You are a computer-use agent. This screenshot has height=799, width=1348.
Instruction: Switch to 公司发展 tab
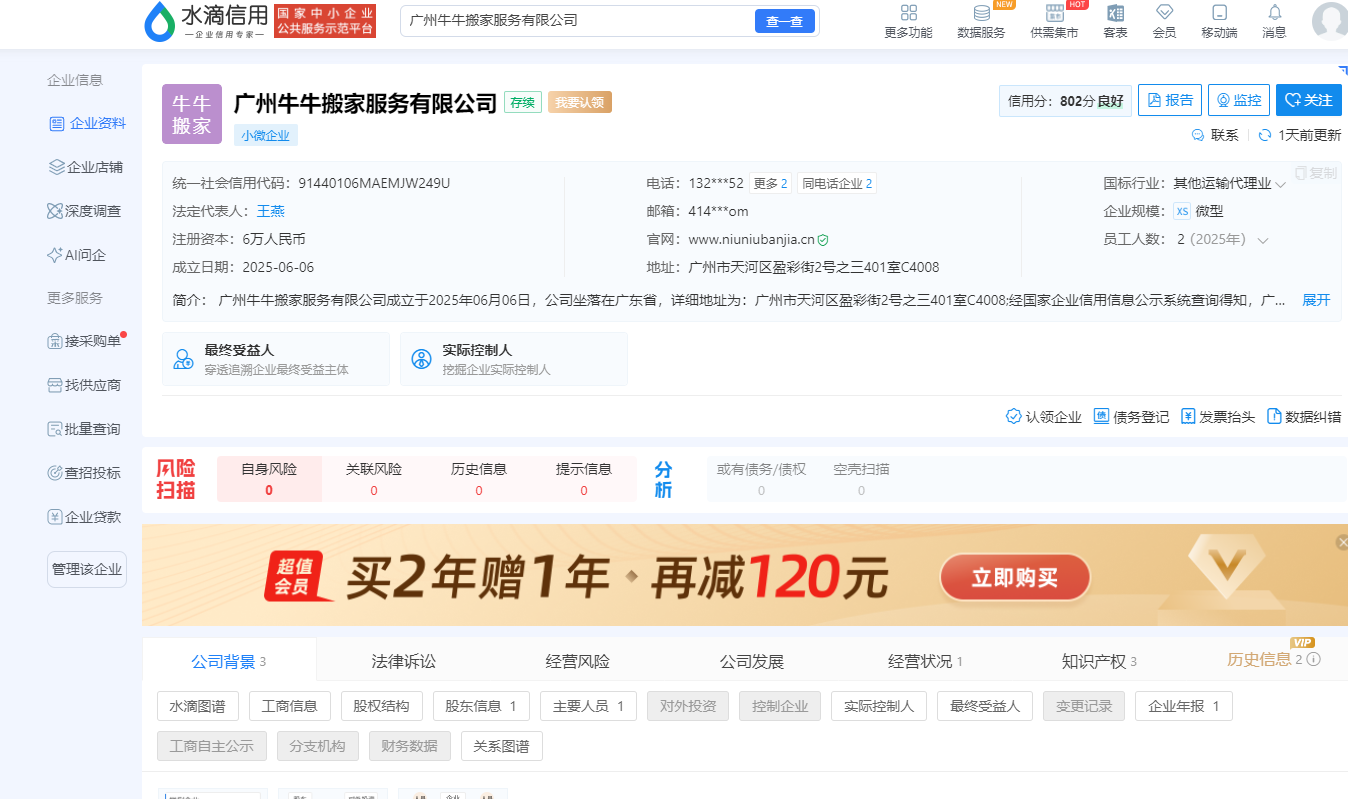(752, 661)
